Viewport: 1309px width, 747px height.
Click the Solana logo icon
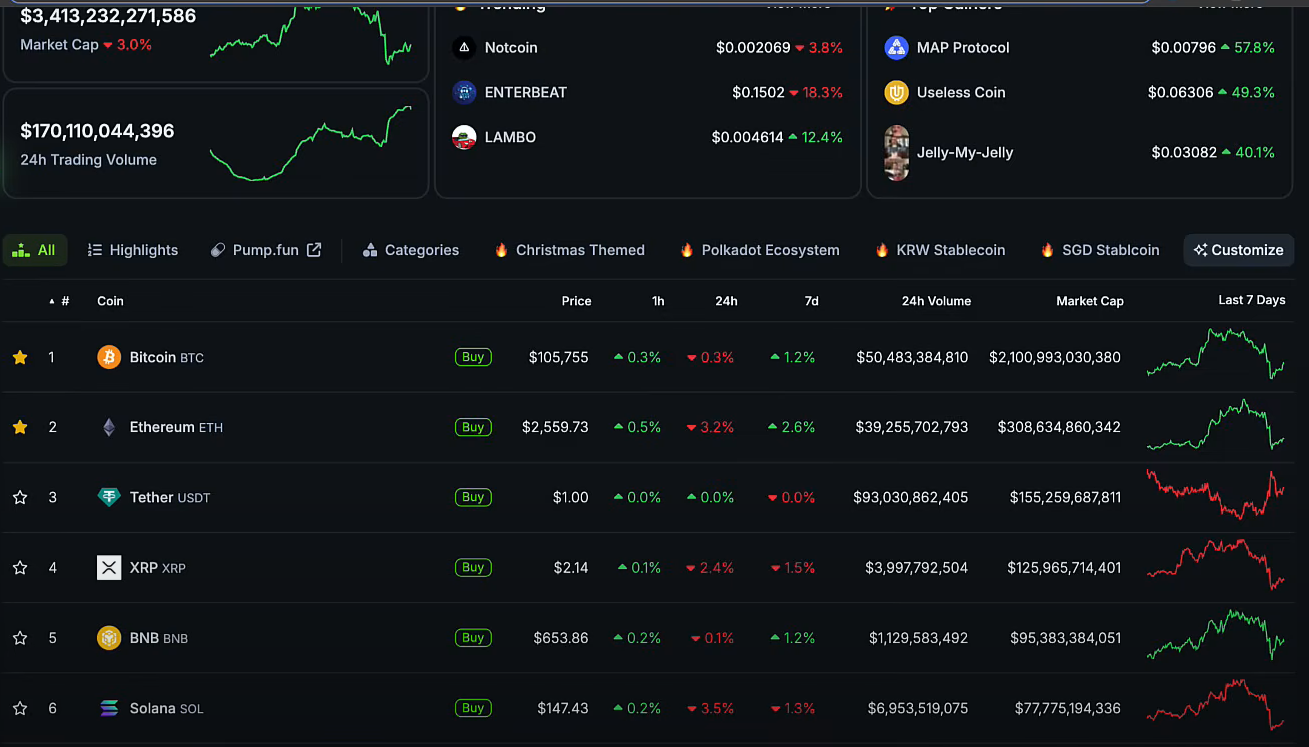click(x=109, y=708)
